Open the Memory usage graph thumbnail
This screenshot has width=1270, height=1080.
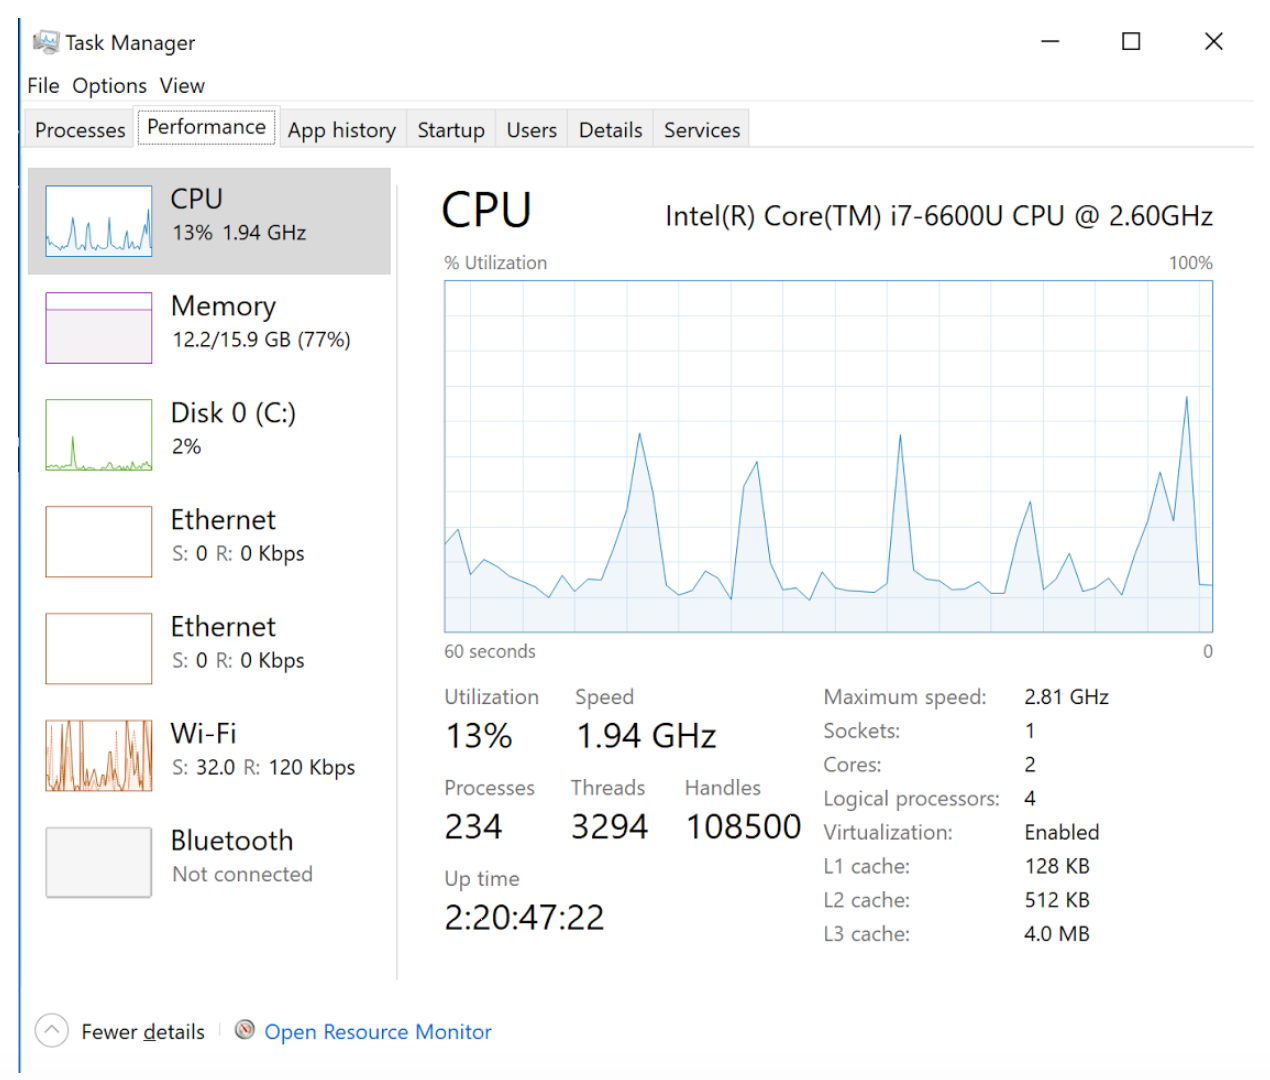(99, 328)
